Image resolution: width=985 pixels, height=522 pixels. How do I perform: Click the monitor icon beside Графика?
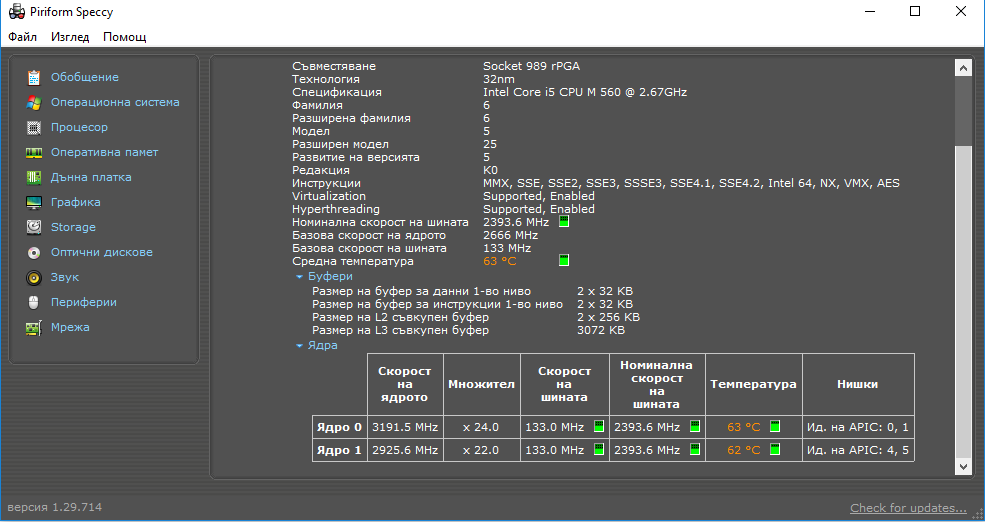point(34,202)
